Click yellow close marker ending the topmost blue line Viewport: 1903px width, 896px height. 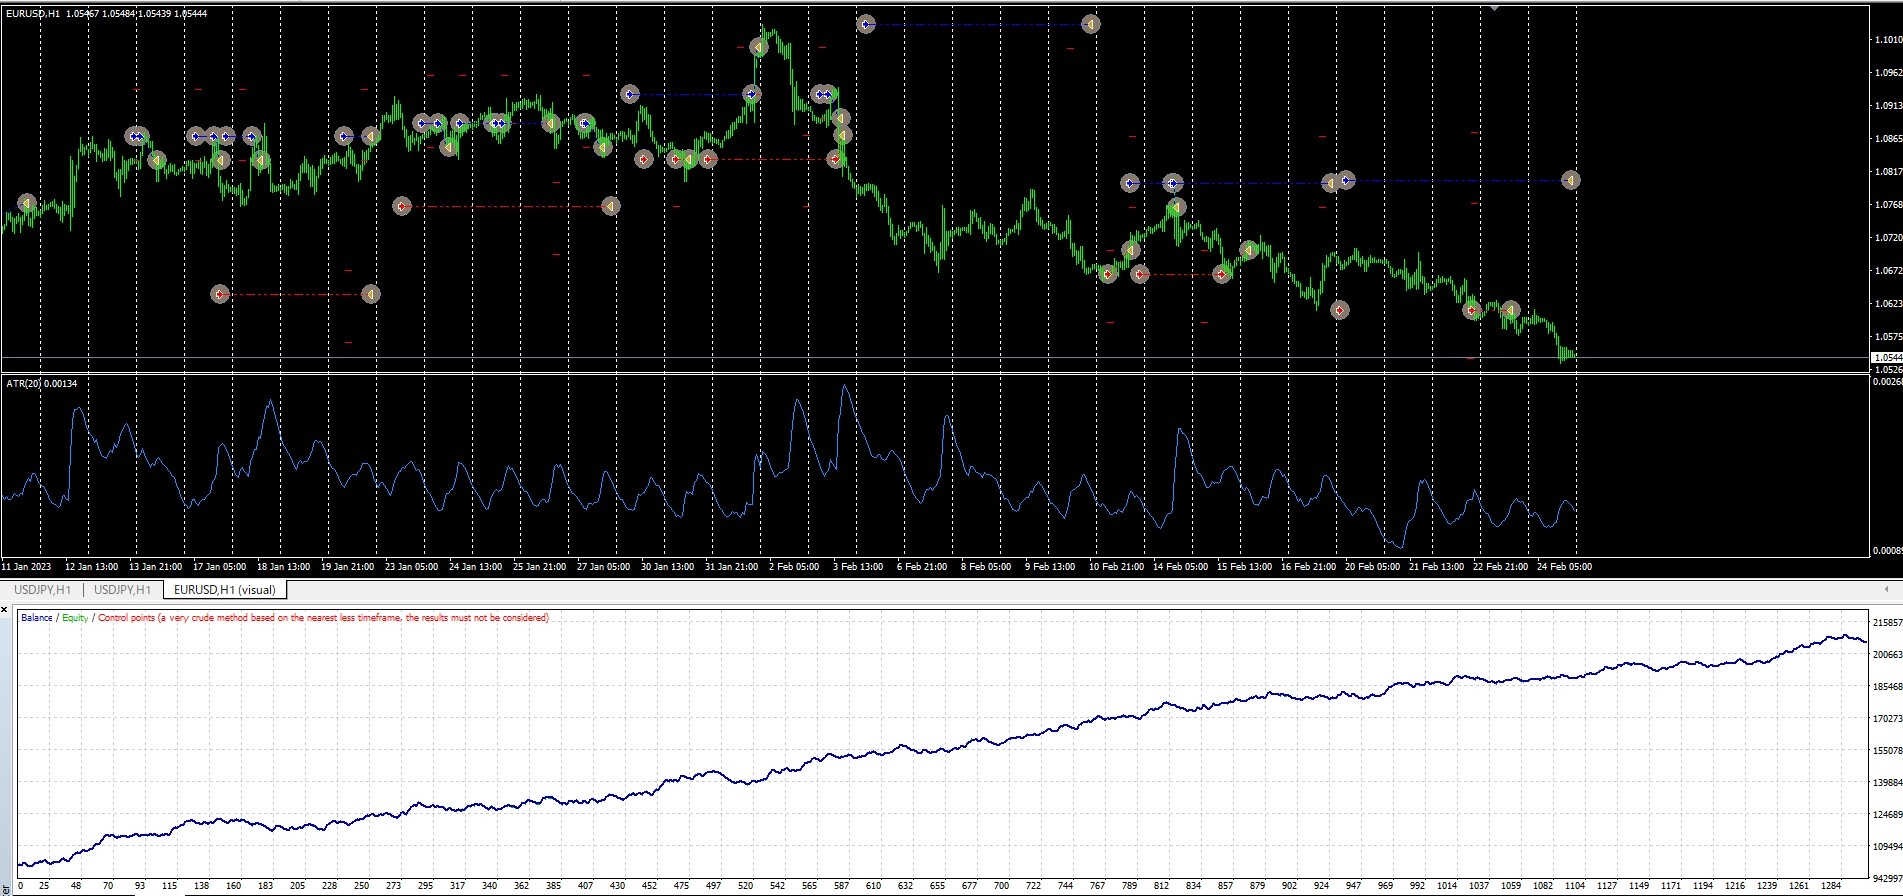[1091, 24]
